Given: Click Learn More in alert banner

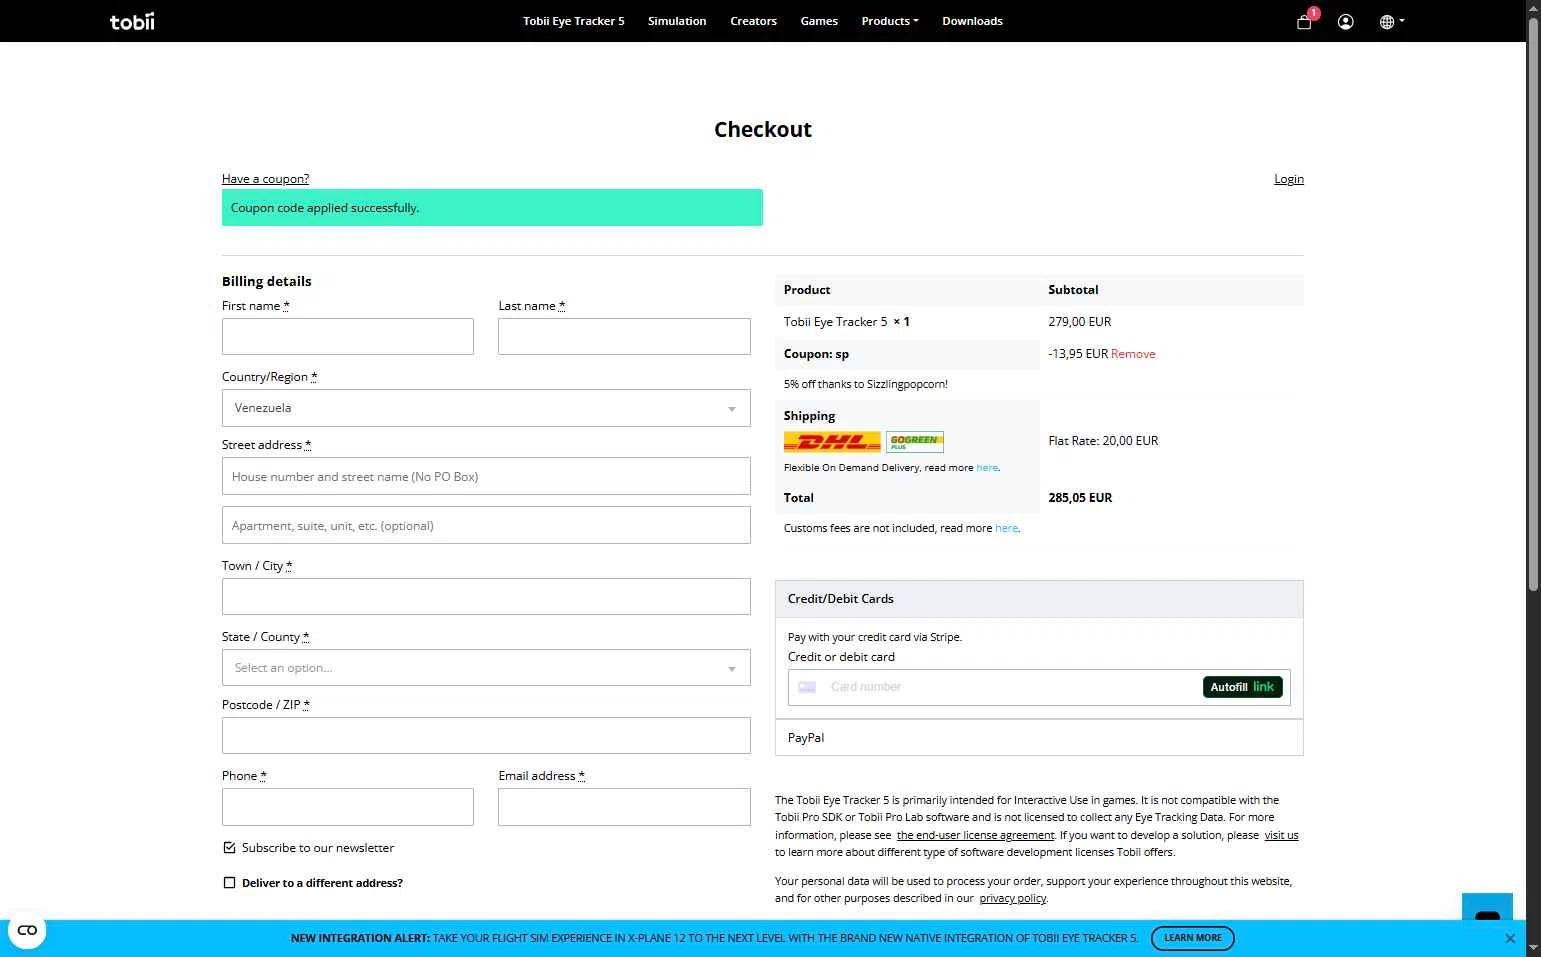Looking at the screenshot, I should click(1193, 938).
